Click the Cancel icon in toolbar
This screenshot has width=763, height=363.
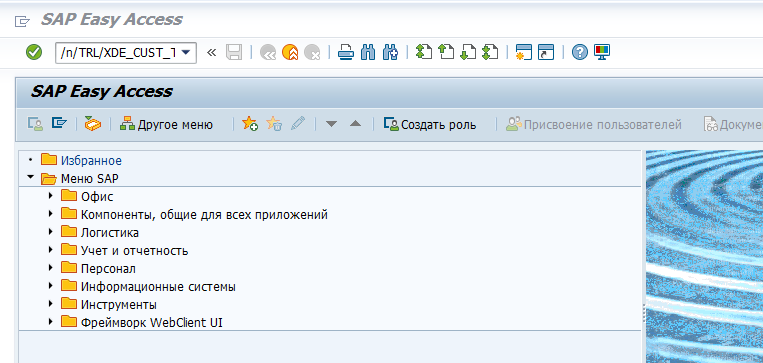point(311,52)
